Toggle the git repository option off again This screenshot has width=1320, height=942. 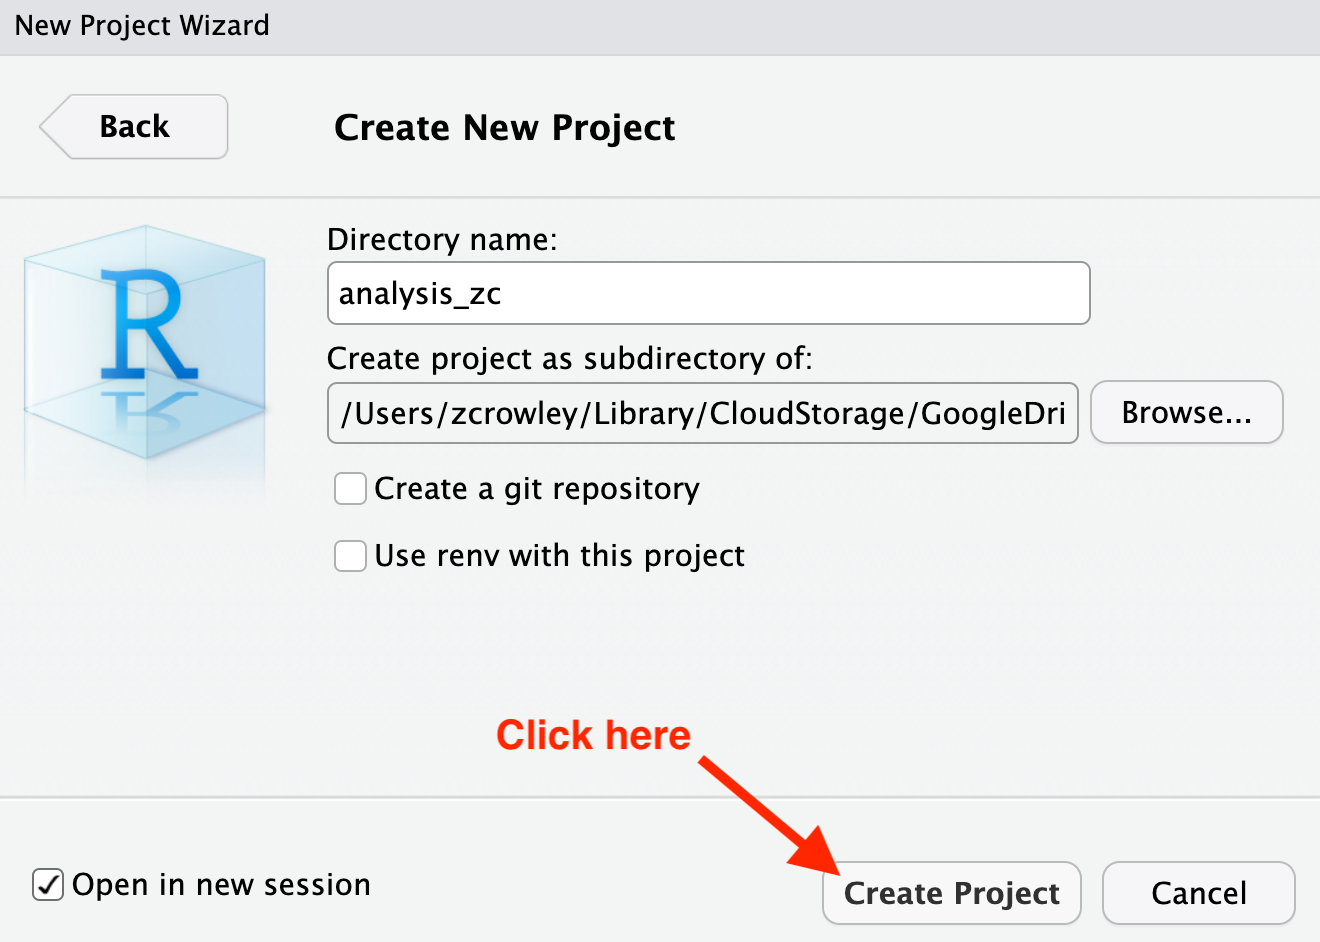pyautogui.click(x=349, y=488)
